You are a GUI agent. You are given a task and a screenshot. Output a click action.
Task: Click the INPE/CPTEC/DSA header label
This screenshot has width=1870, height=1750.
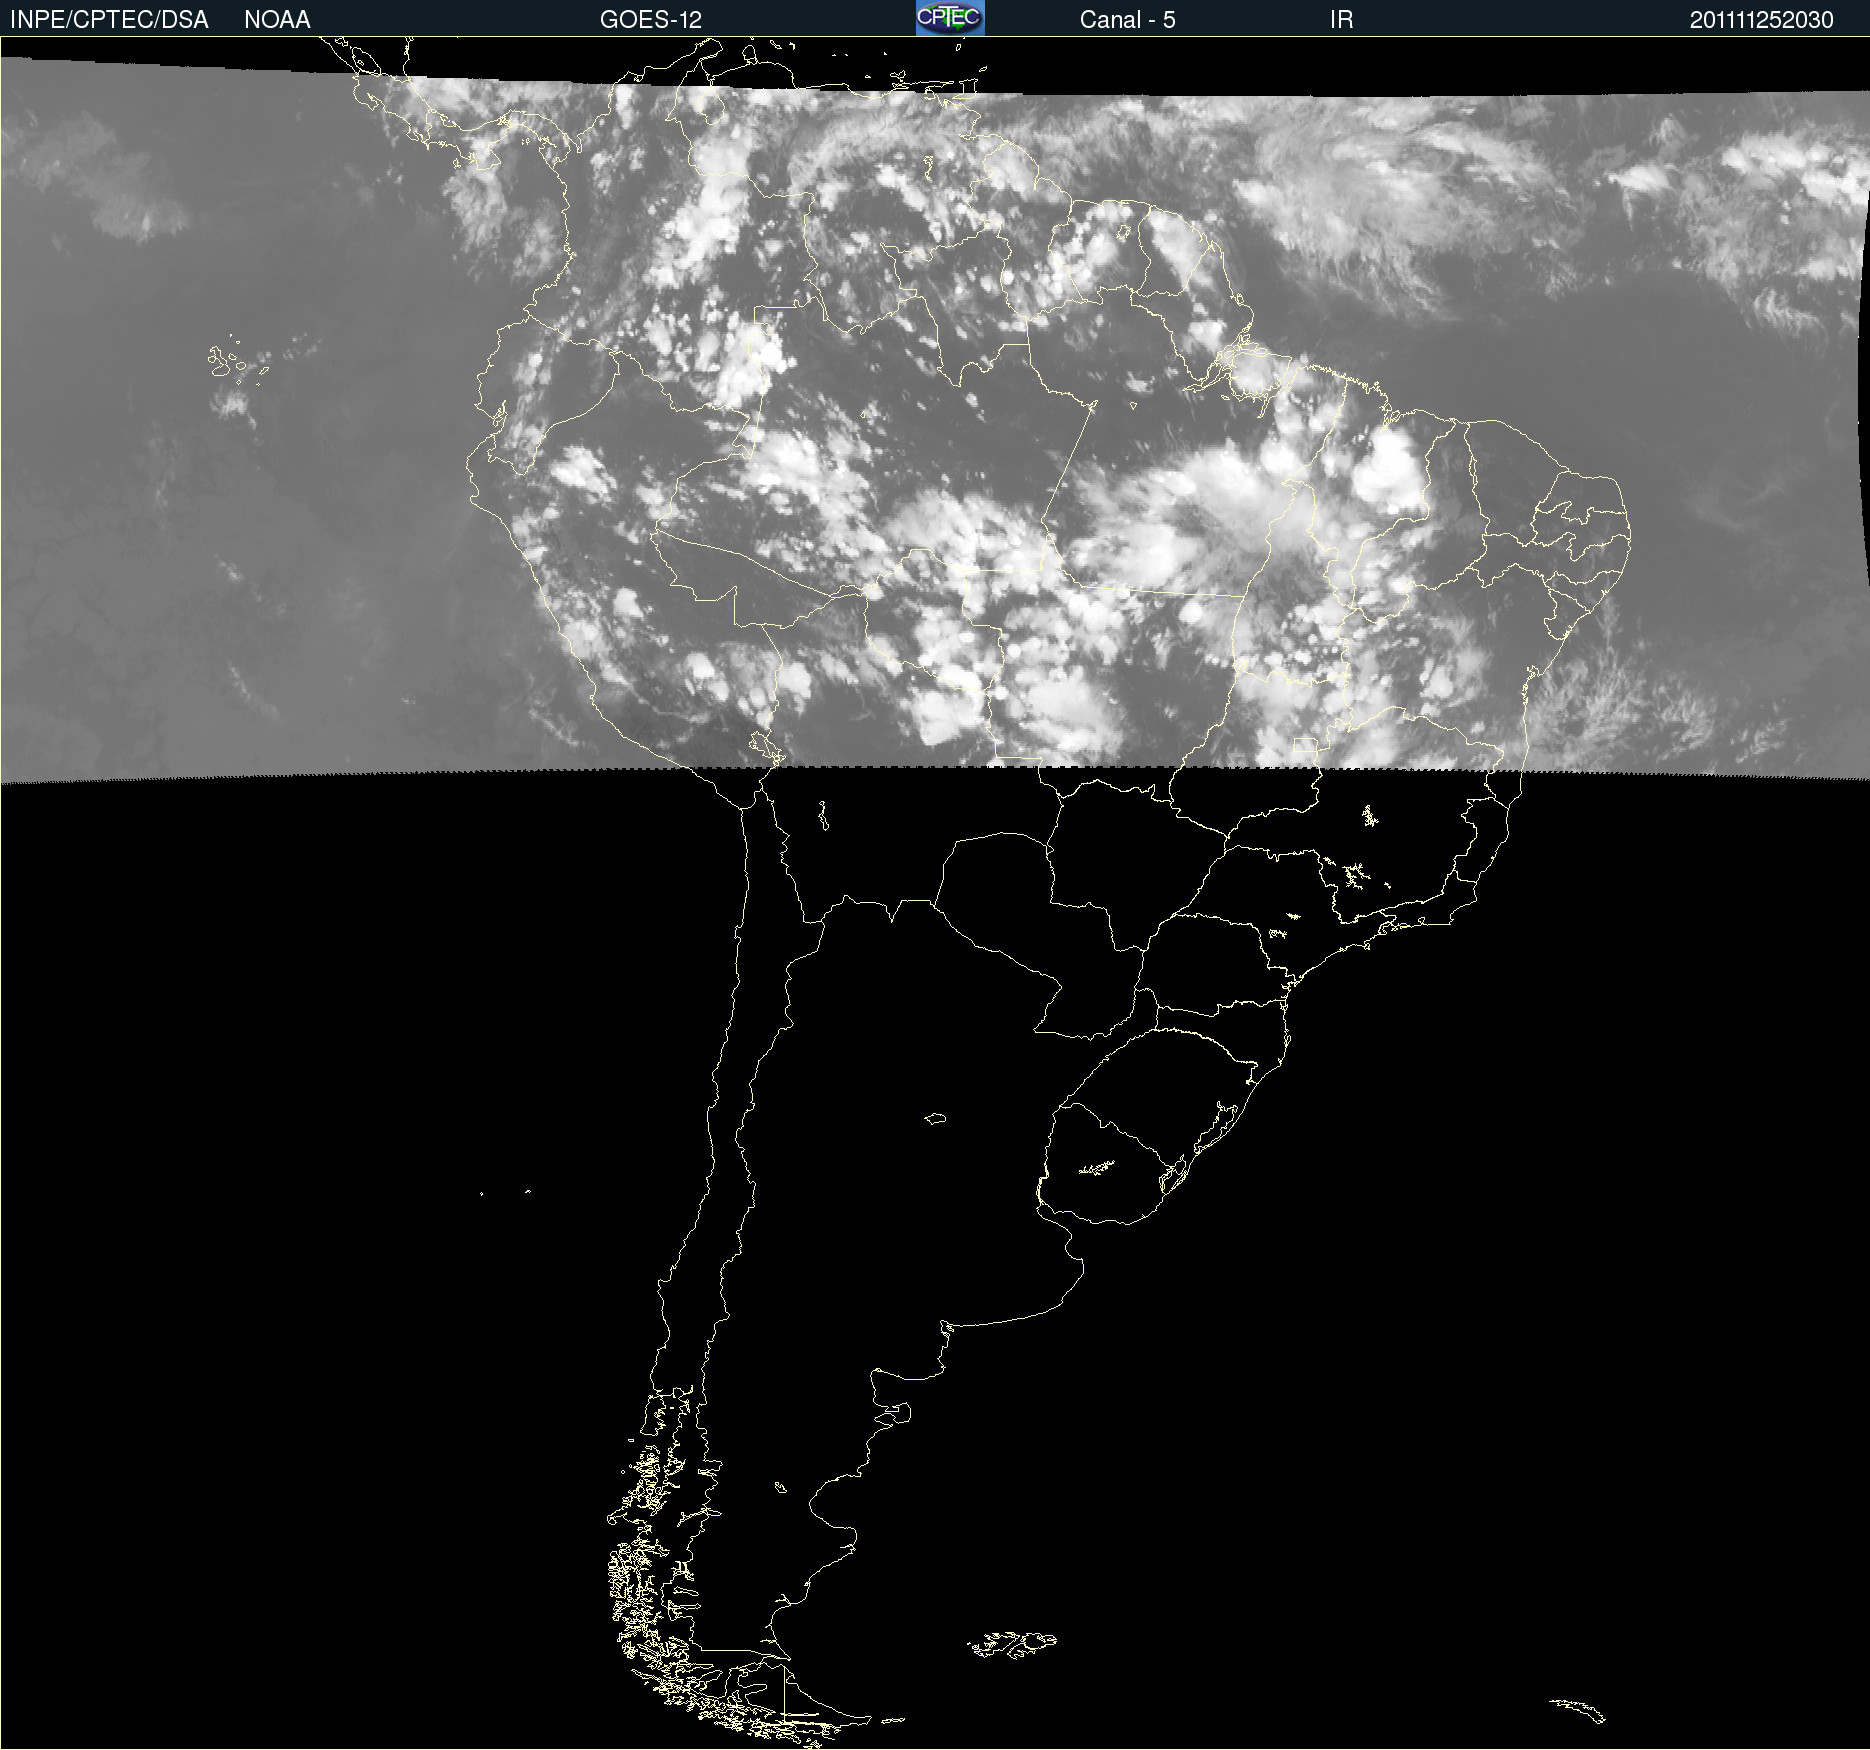click(109, 20)
